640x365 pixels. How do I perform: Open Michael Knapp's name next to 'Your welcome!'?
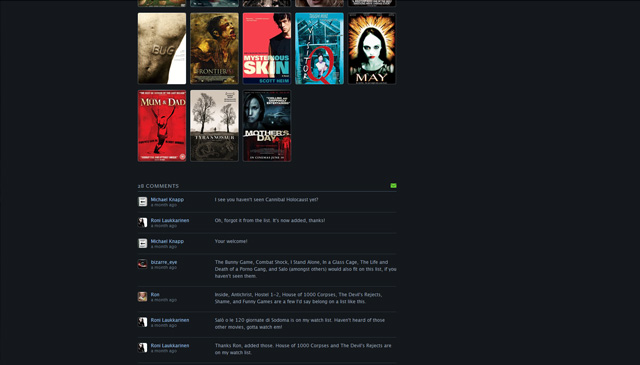point(167,241)
